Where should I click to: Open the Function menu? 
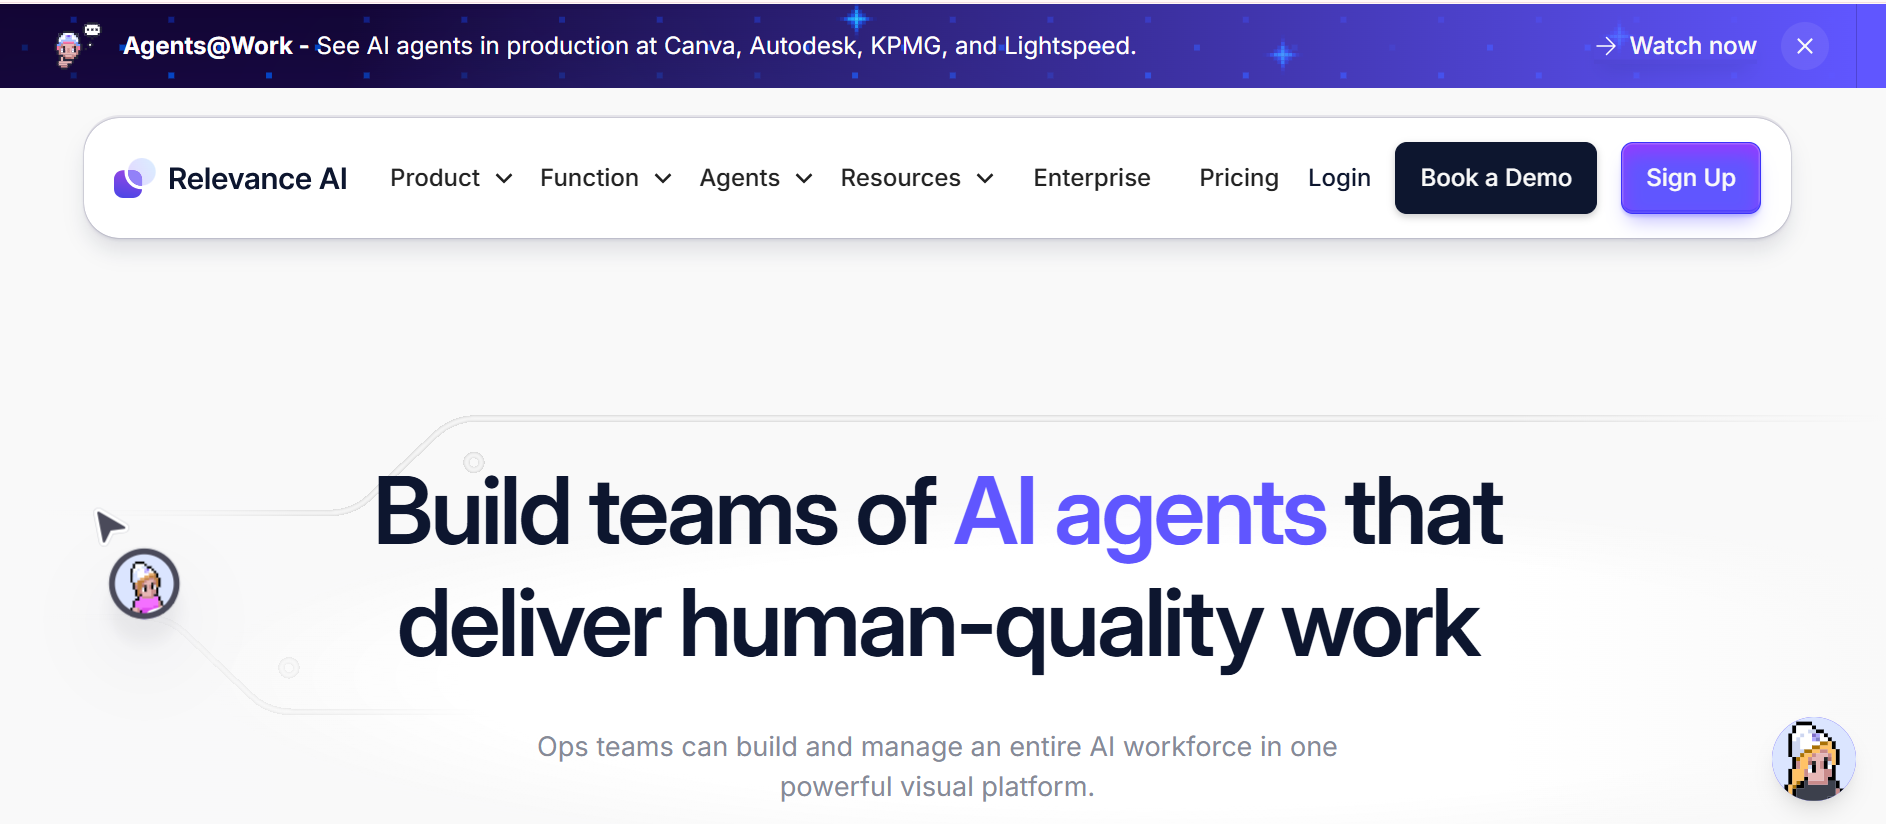pos(606,178)
